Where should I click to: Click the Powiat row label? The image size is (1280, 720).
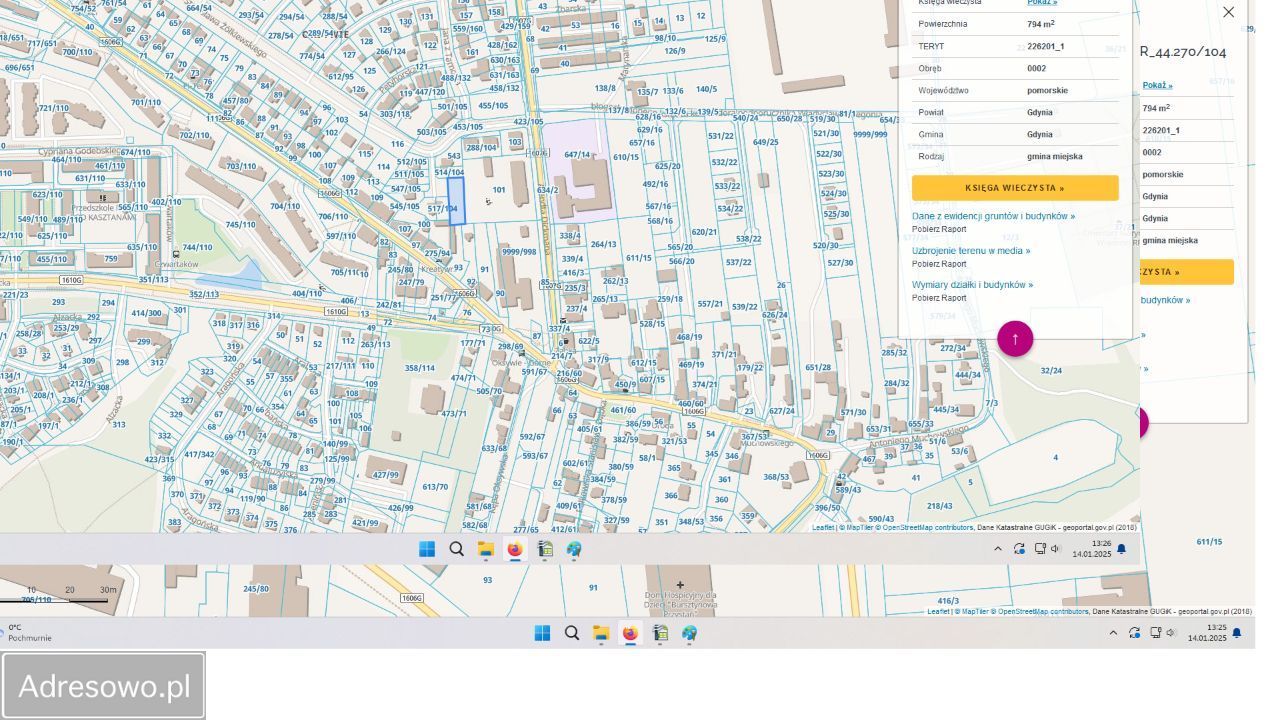coord(931,112)
